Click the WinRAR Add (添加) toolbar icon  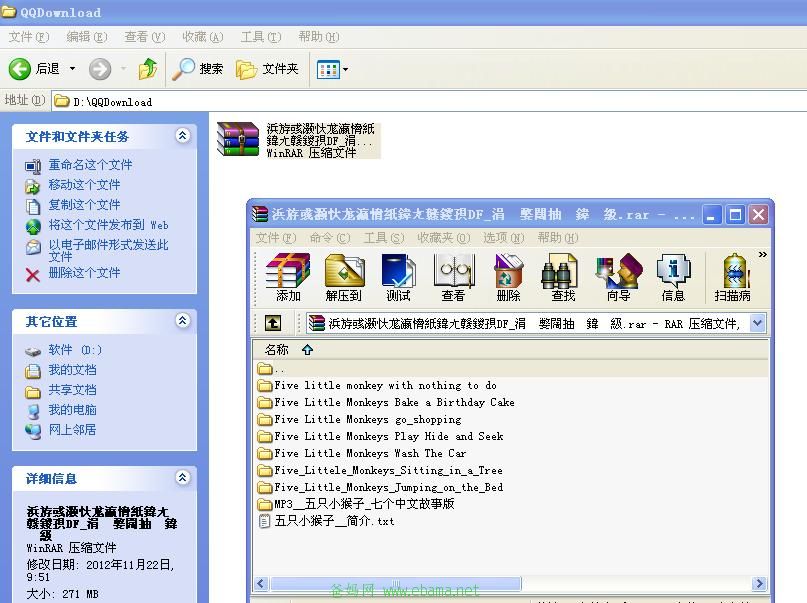(x=288, y=277)
